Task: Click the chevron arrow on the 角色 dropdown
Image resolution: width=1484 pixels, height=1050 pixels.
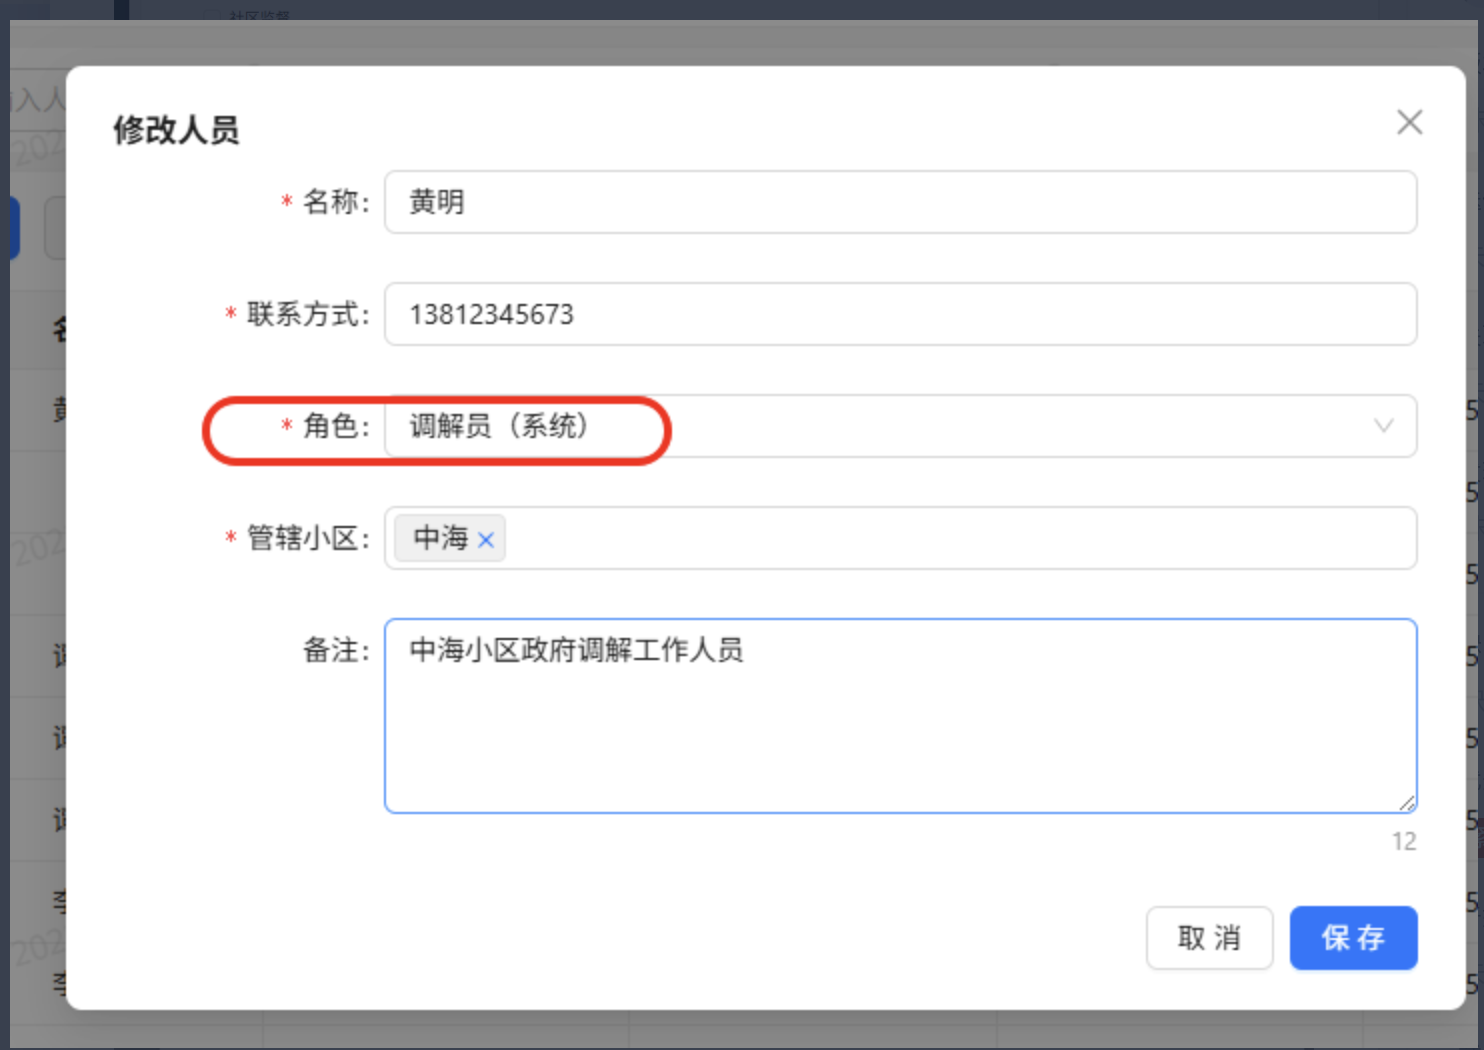Action: pyautogui.click(x=1383, y=426)
